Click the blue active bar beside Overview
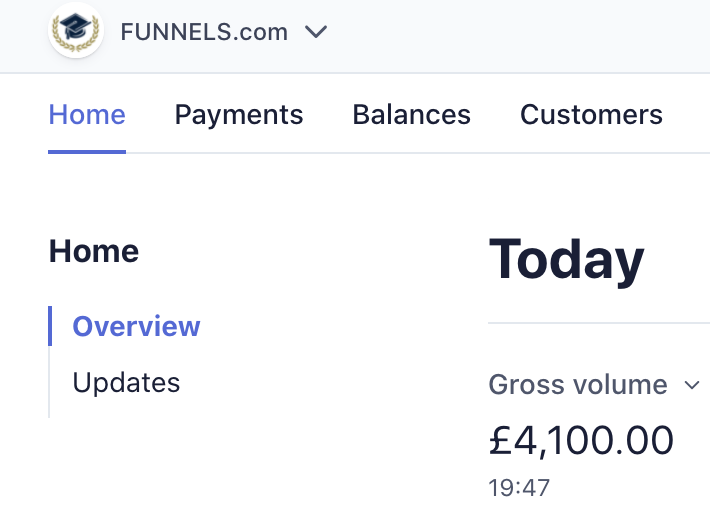This screenshot has width=710, height=514. click(50, 326)
